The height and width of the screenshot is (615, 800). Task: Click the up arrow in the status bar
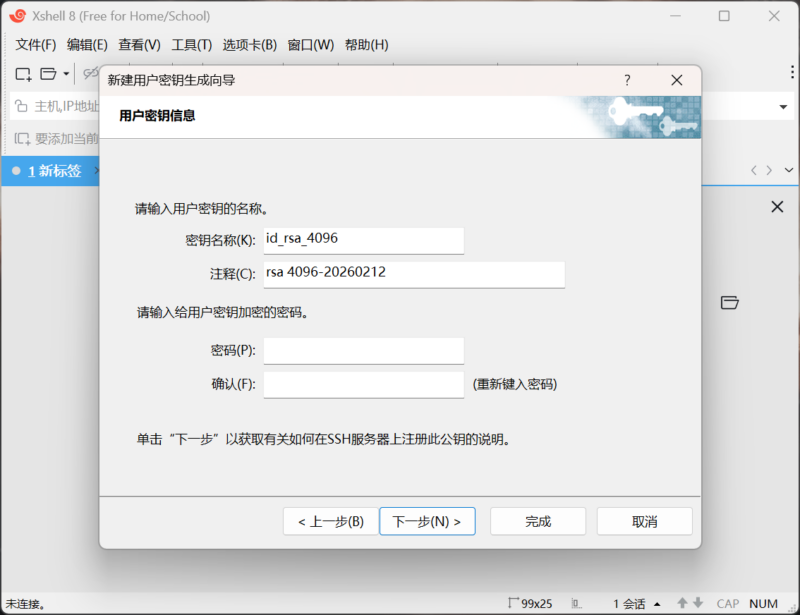coord(683,603)
